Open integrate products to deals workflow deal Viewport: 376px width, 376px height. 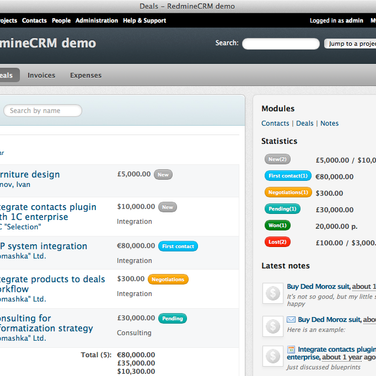(52, 284)
